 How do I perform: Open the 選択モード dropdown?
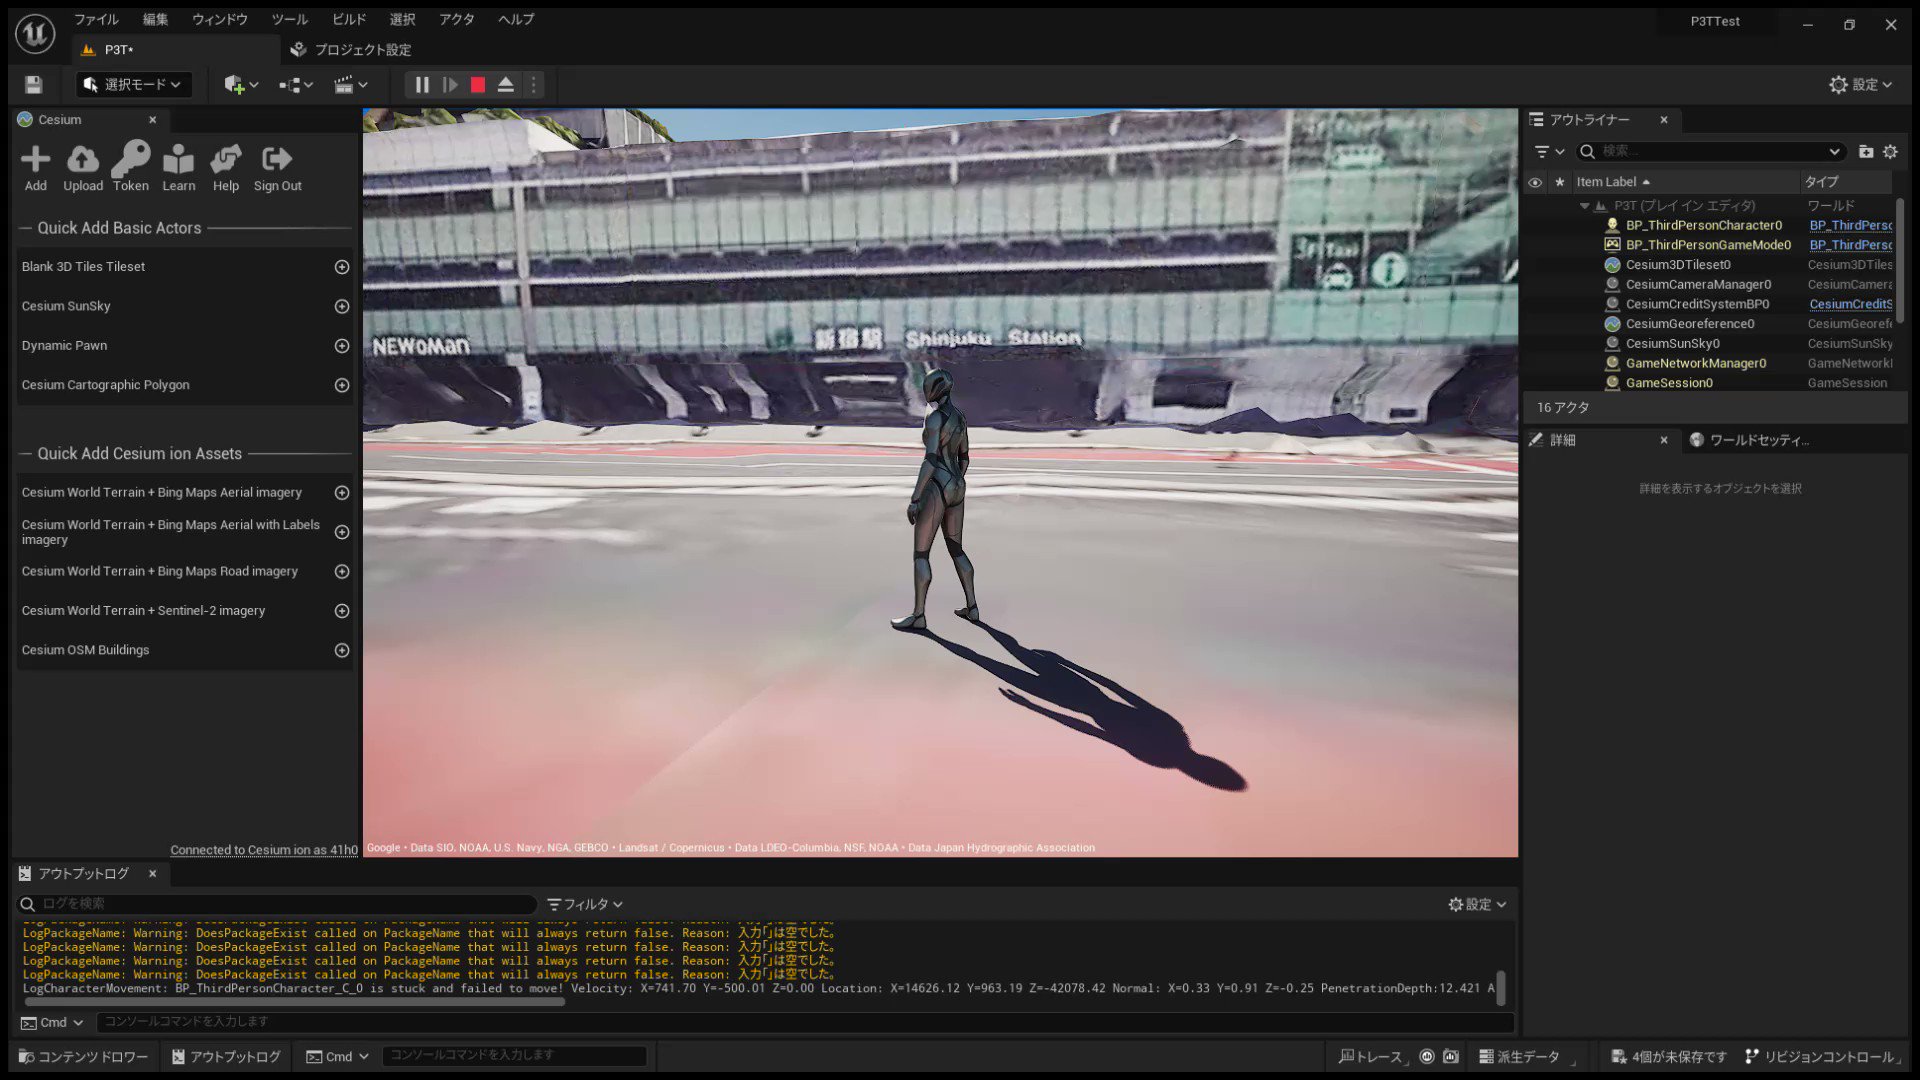pyautogui.click(x=134, y=85)
